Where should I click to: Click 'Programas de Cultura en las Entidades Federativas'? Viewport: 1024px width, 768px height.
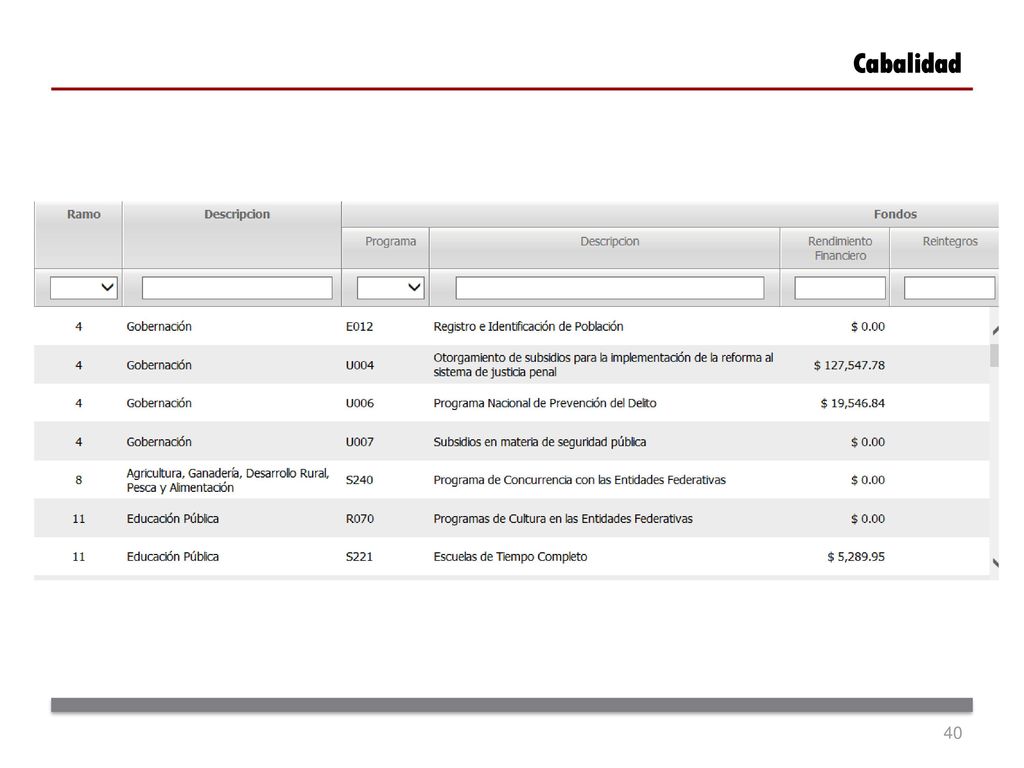click(x=563, y=519)
